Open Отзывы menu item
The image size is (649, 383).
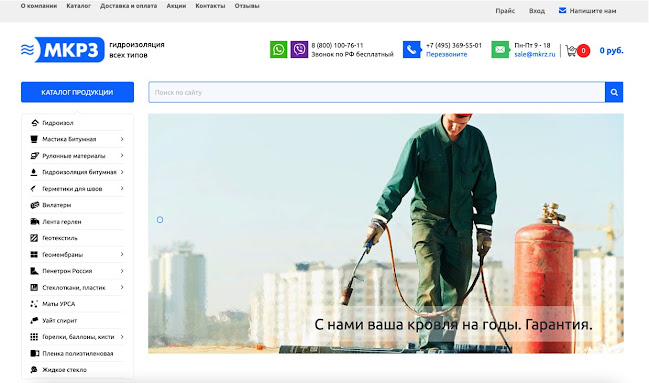[x=247, y=6]
